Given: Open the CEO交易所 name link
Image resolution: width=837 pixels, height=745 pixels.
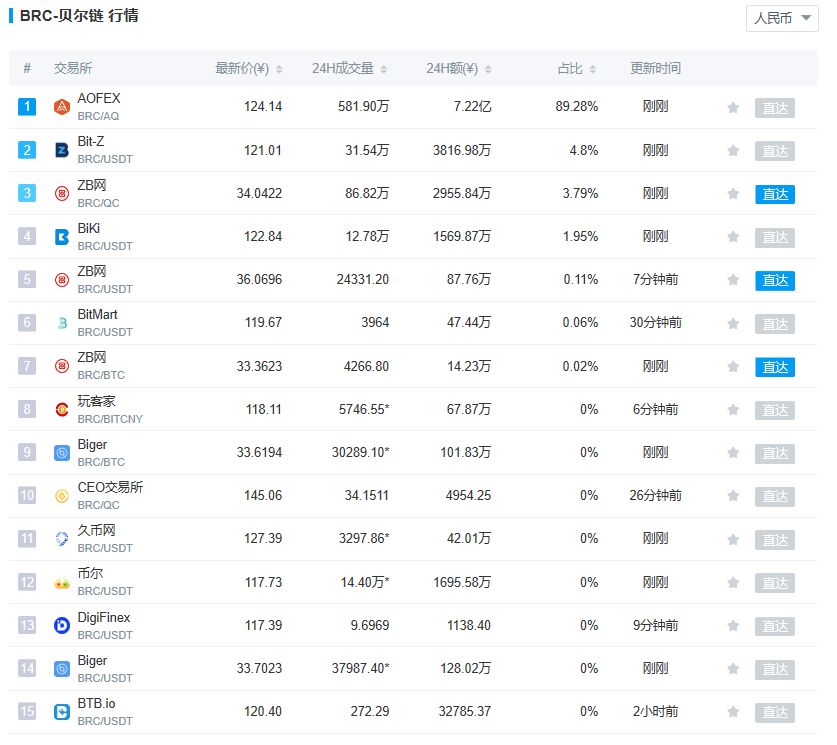Looking at the screenshot, I should (x=110, y=487).
